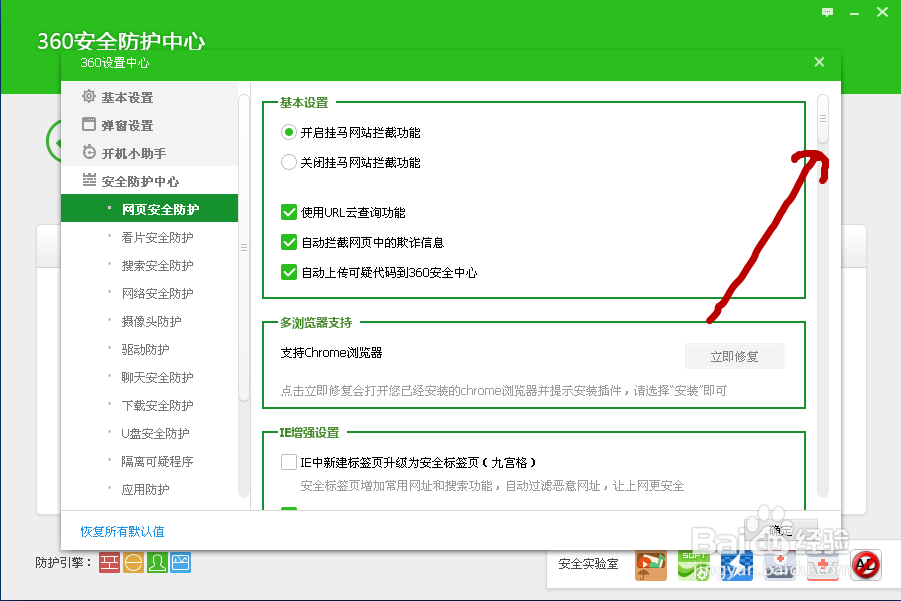Click the green back arrow in main window
Viewport: 901px width, 601px height.
pos(53,141)
